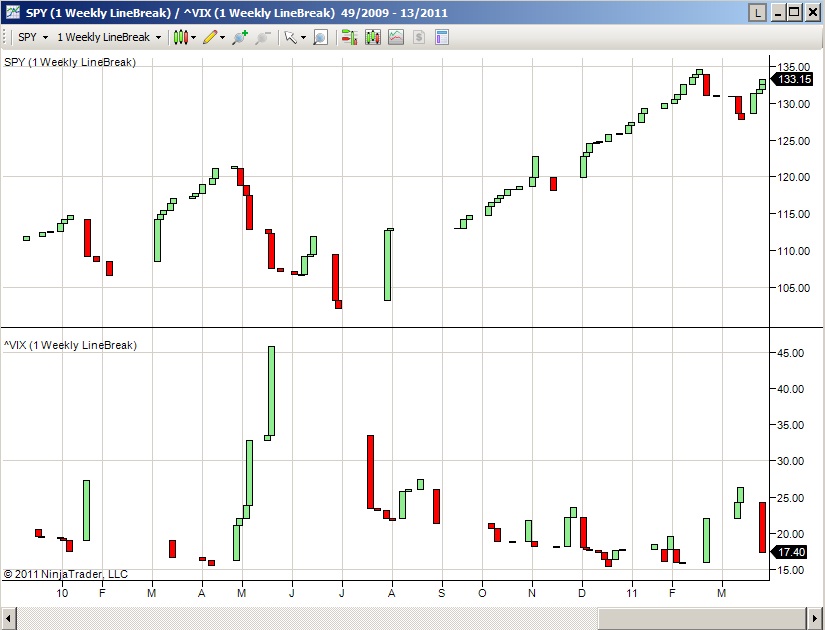This screenshot has height=630, width=825.
Task: Click the 11 year label on the time axis
Action: pyautogui.click(x=632, y=593)
